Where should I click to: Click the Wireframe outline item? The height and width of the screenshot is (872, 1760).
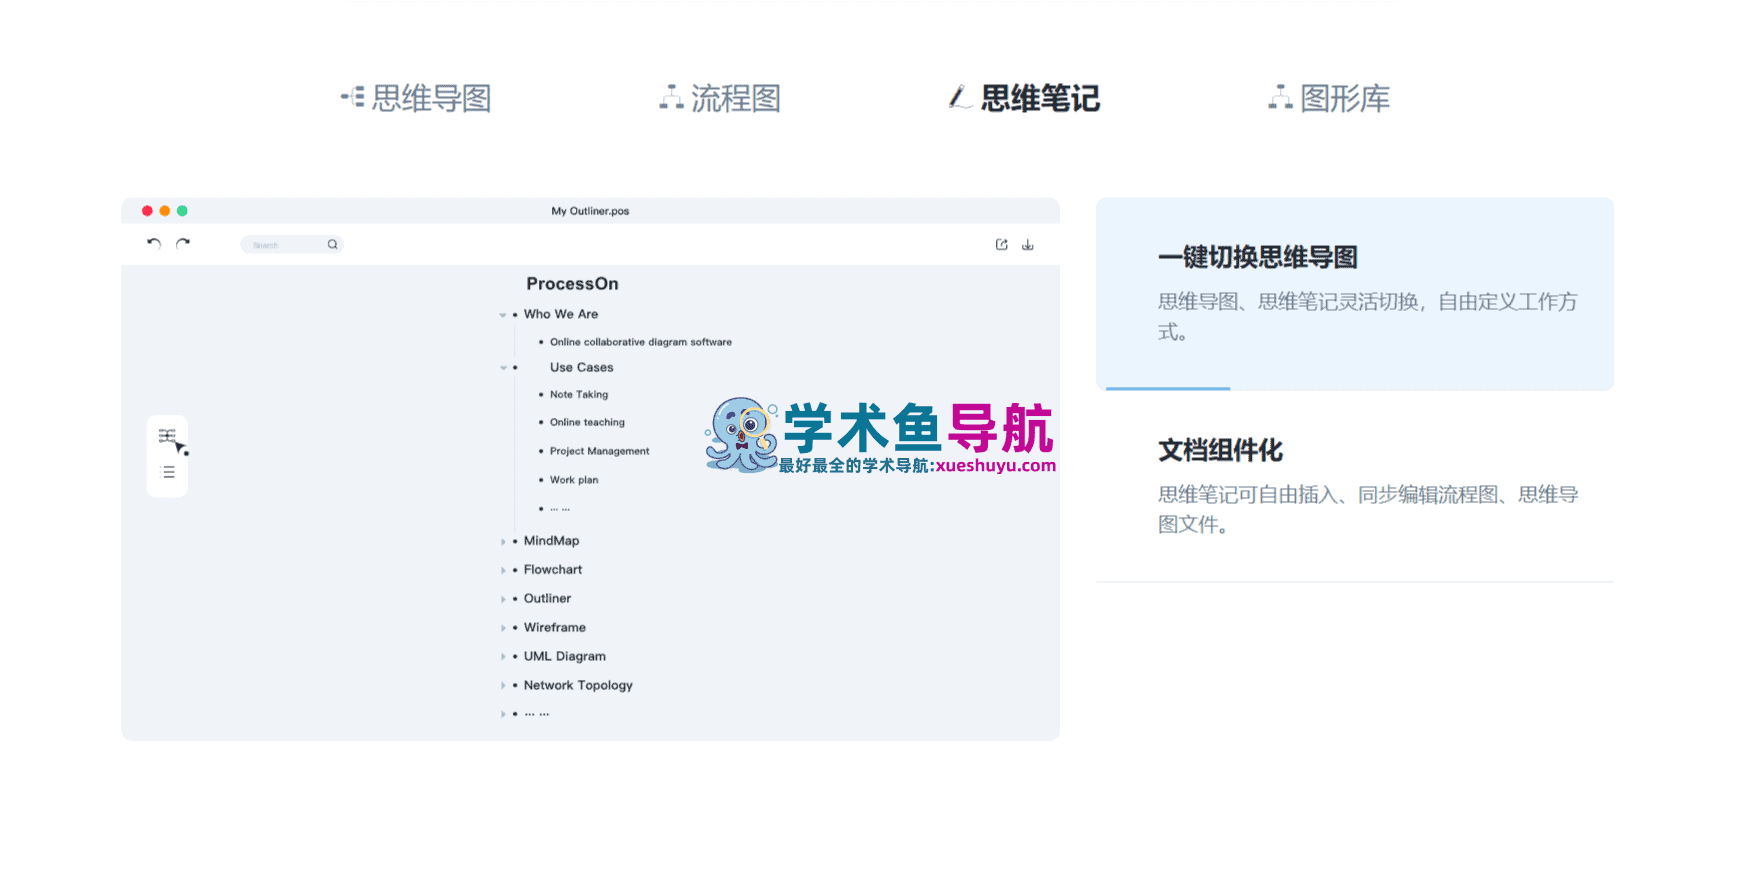pos(555,628)
